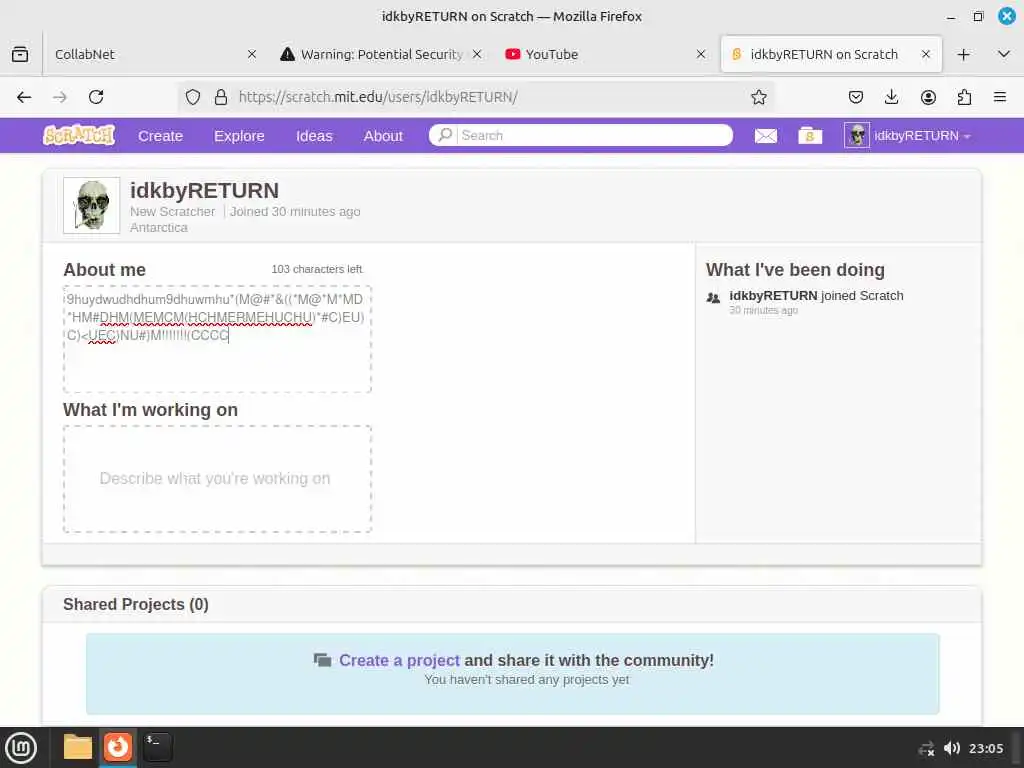The image size is (1024, 768).
Task: Click the What I'm working on box
Action: point(217,479)
